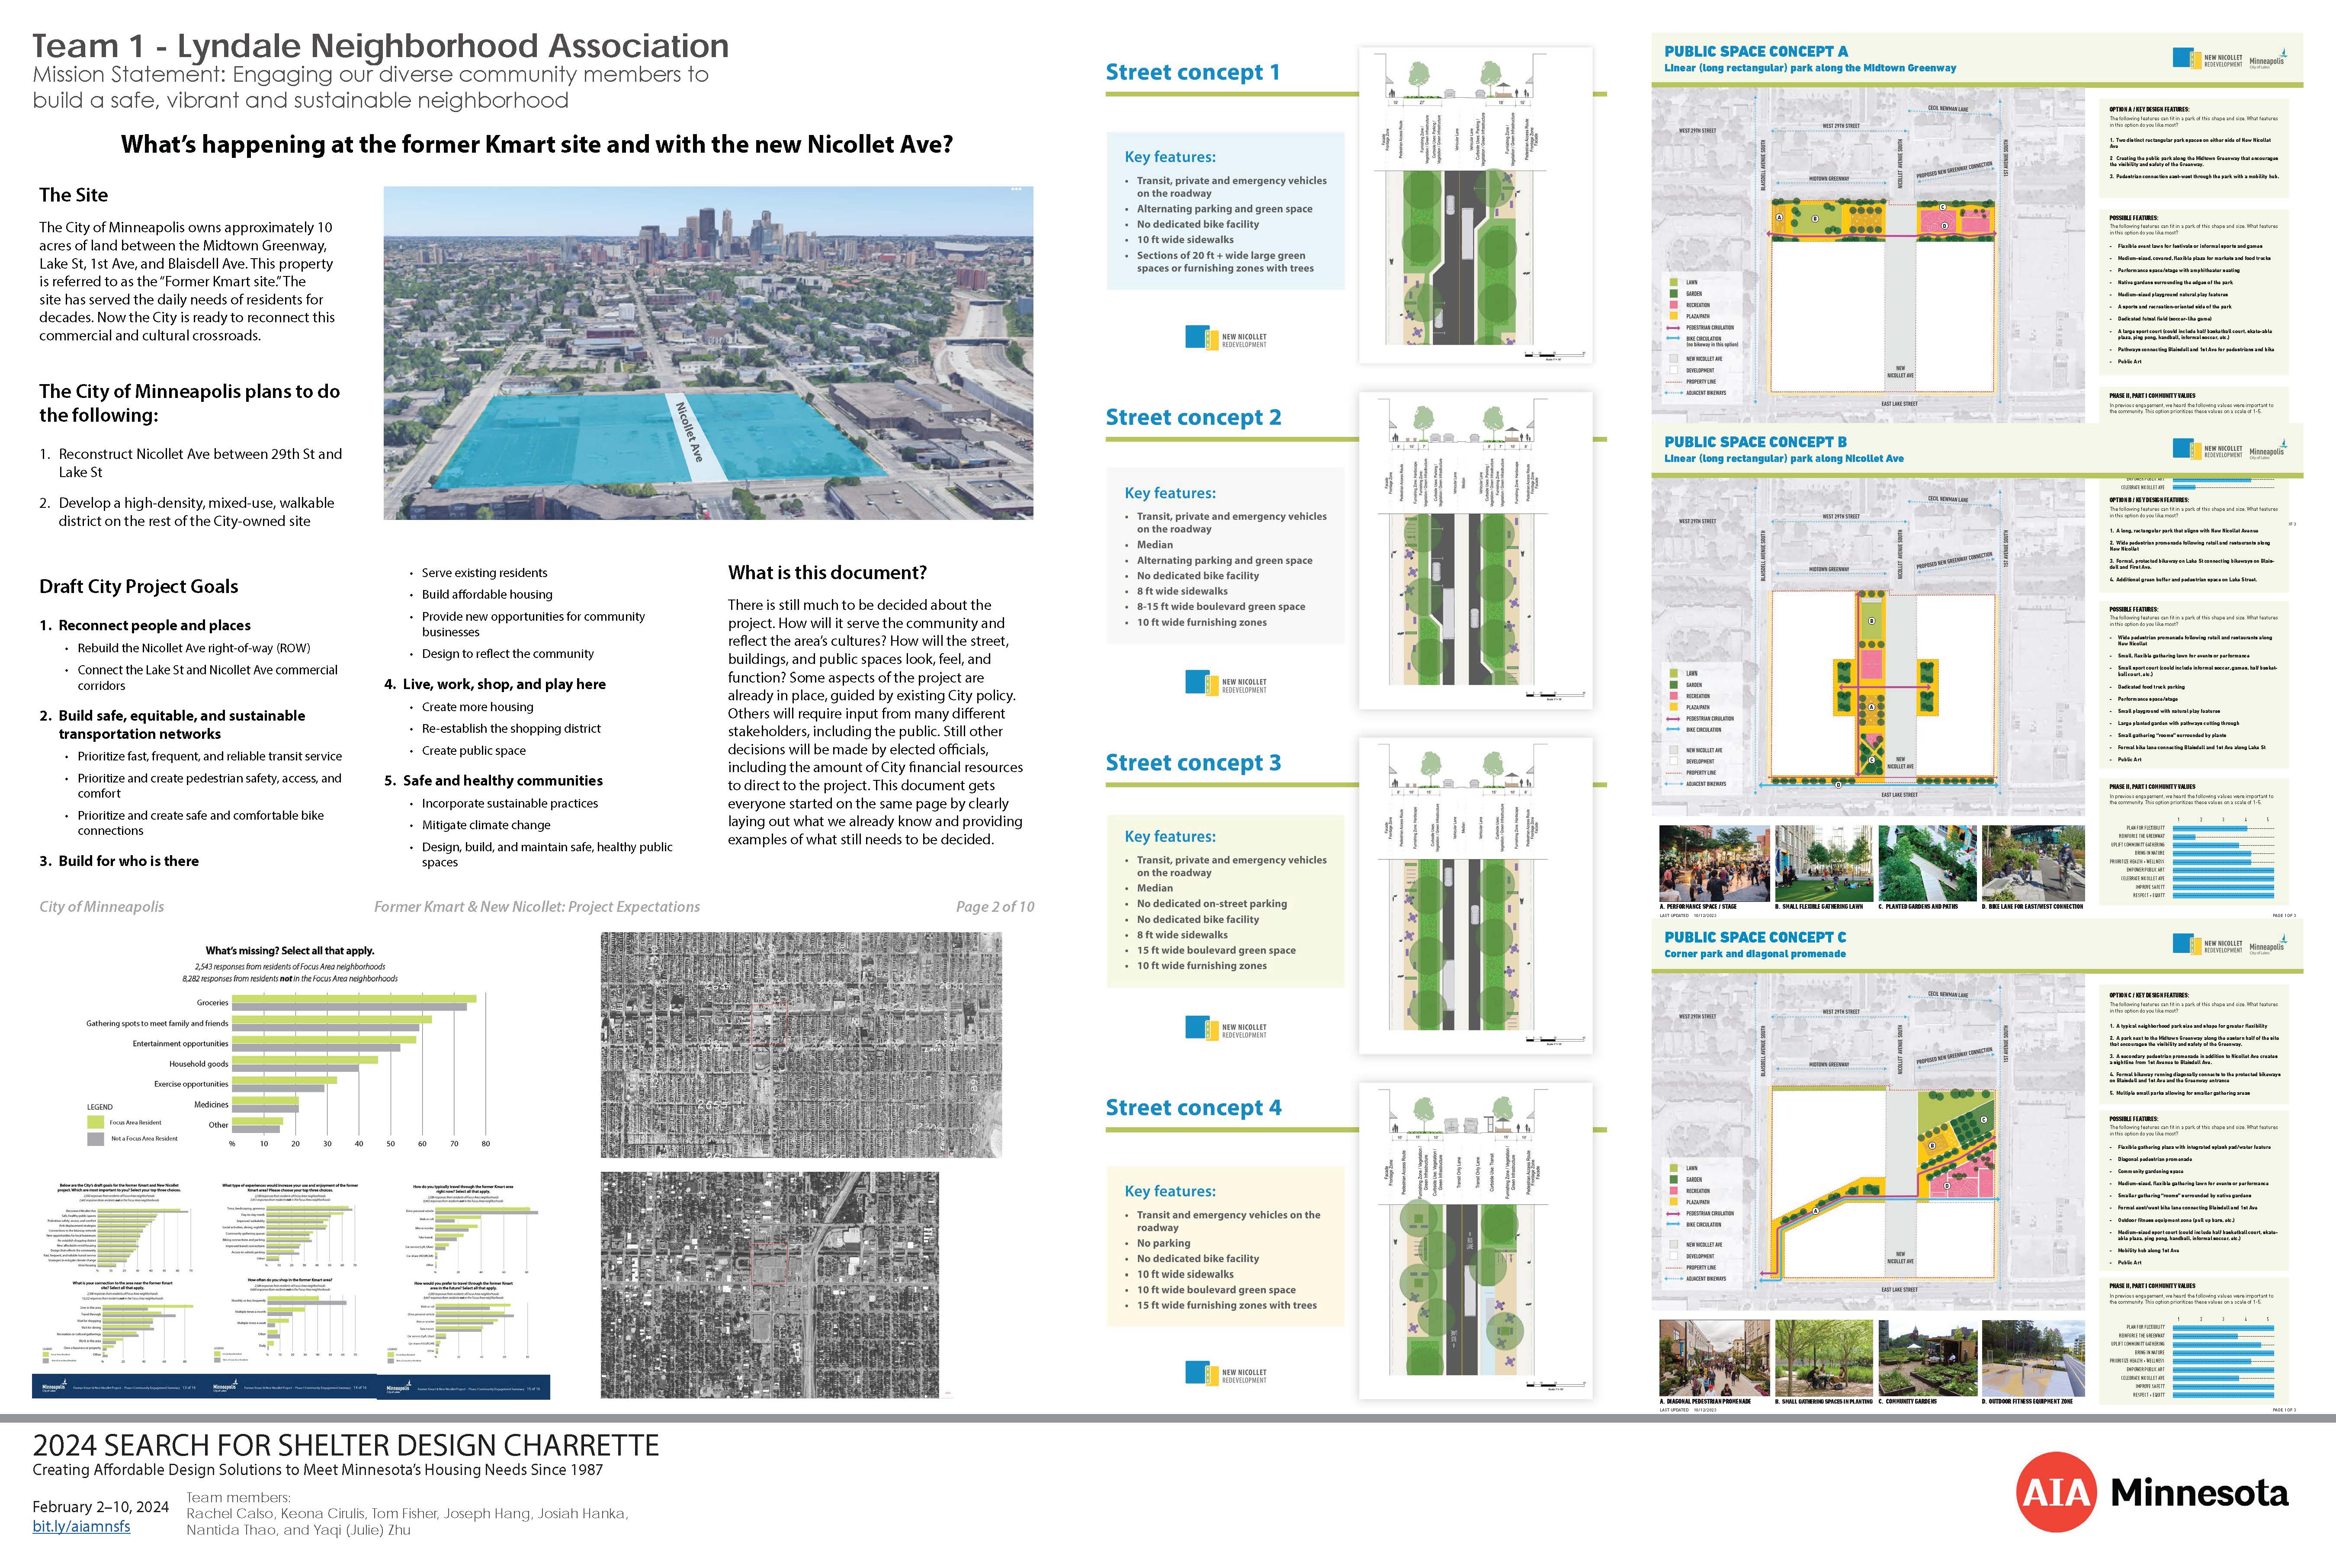Click 'Corner park and diagonal promenade' subtitle
Viewport: 2336px width, 1568px height.
coord(1755,954)
